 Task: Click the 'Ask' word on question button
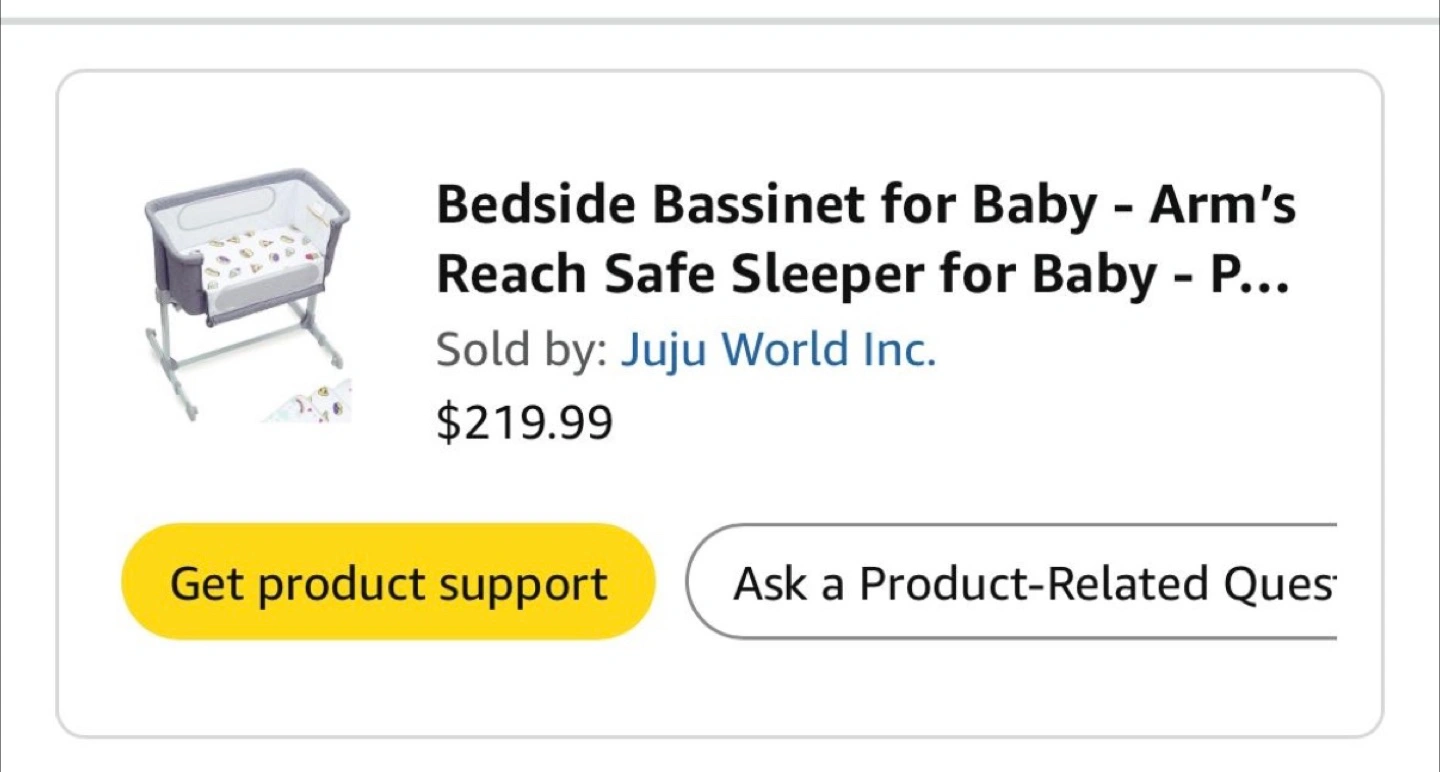click(770, 582)
